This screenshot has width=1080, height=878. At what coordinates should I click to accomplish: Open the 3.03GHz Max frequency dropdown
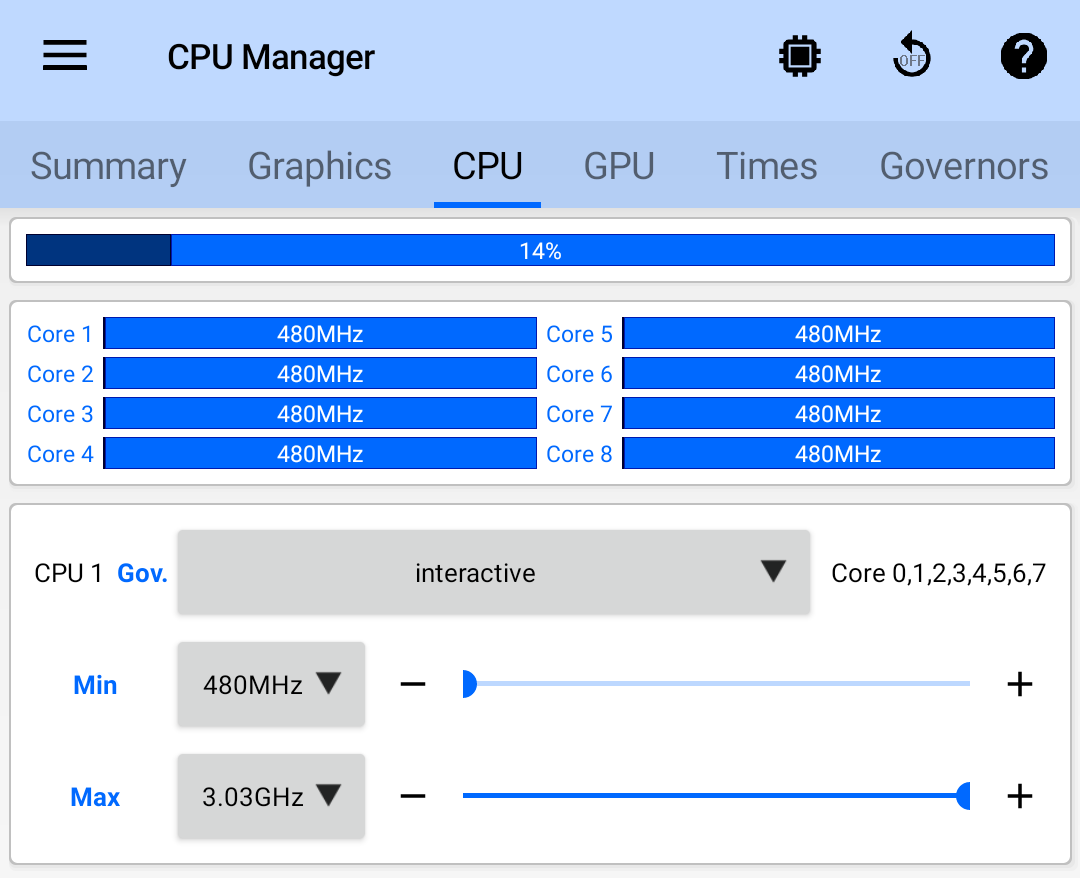[271, 797]
